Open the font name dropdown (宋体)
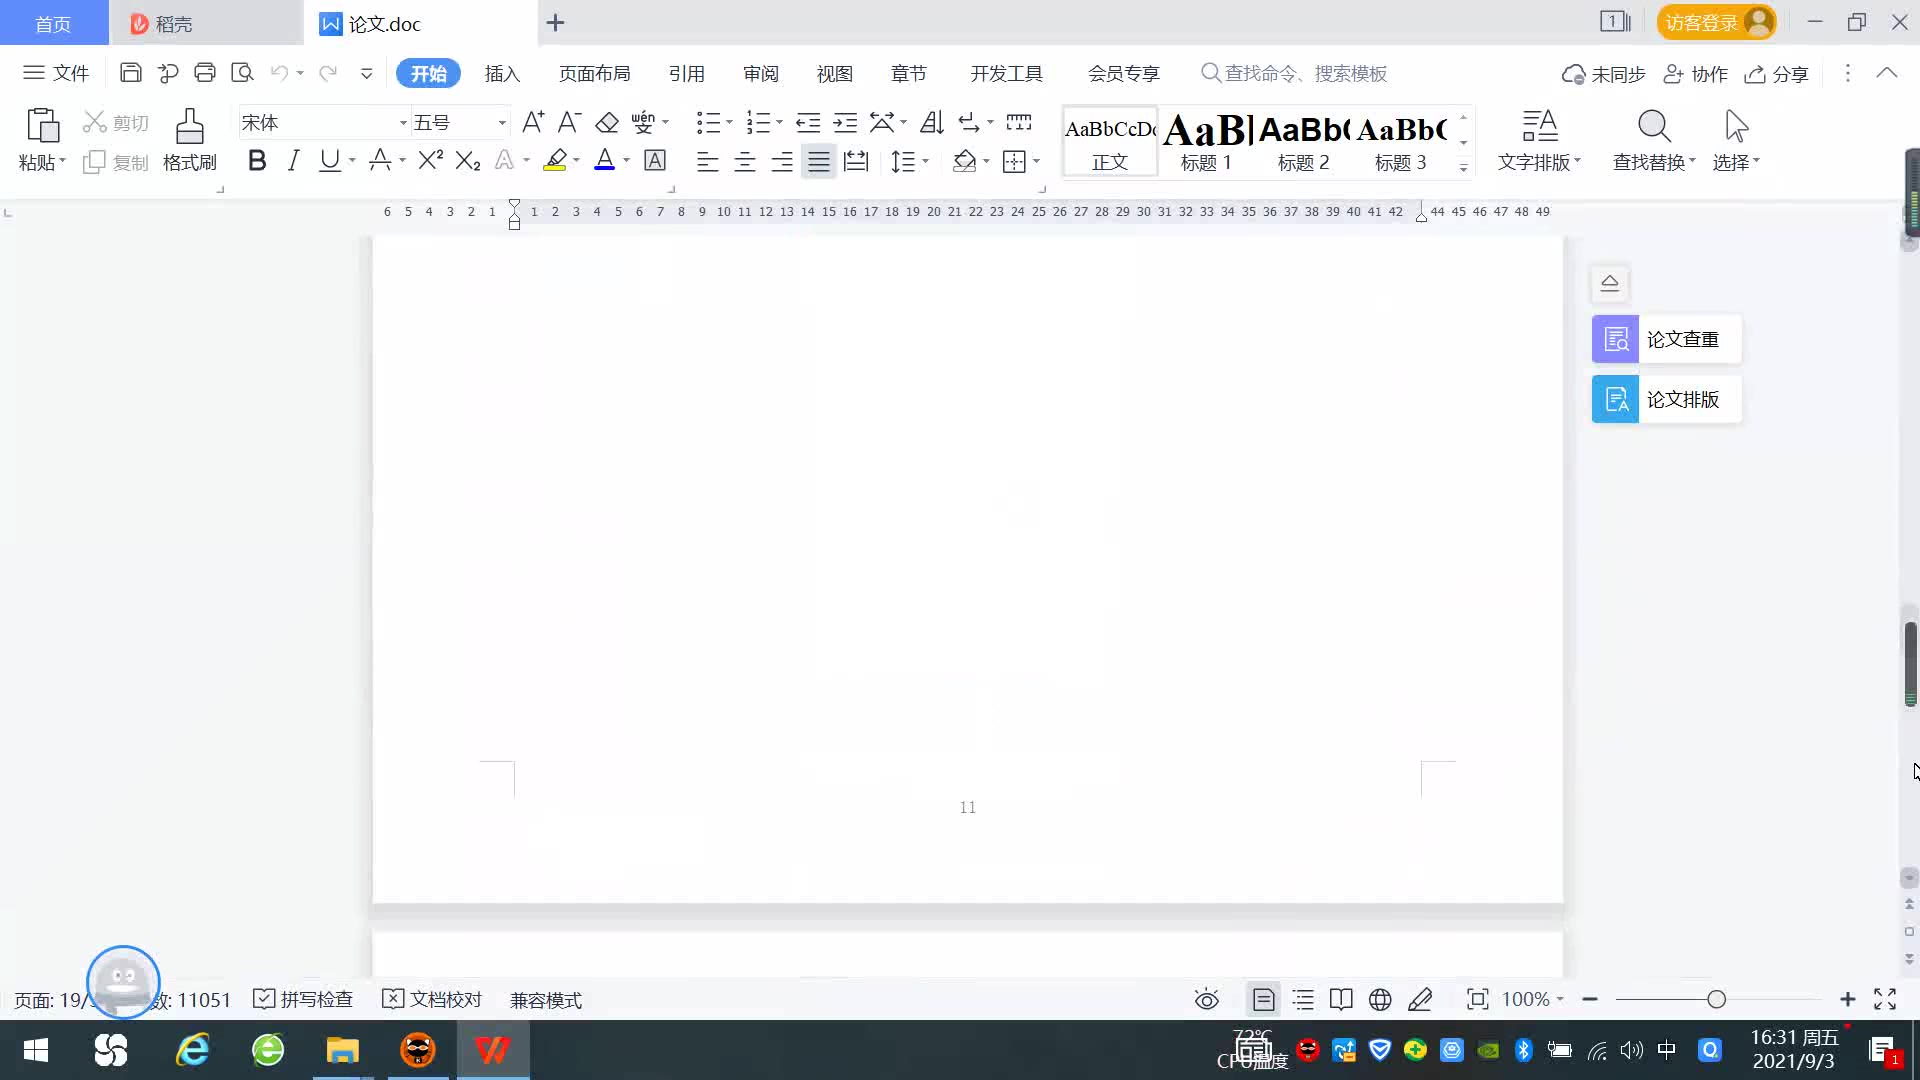 pos(403,123)
